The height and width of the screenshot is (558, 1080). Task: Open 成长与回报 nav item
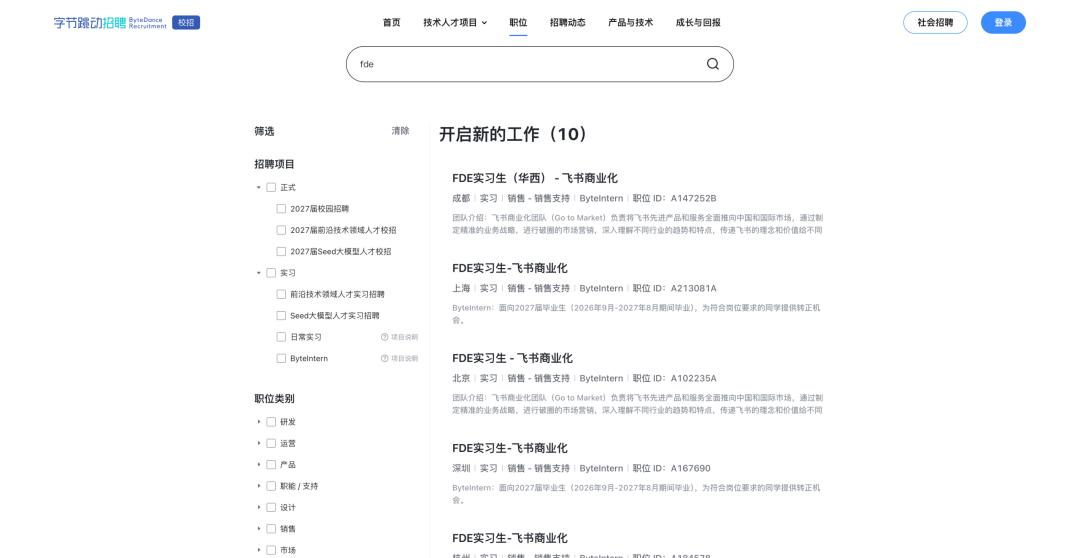[698, 23]
